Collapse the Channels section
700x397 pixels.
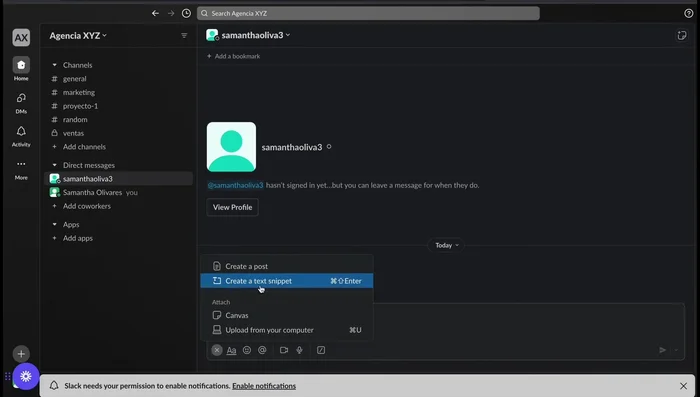[x=54, y=65]
